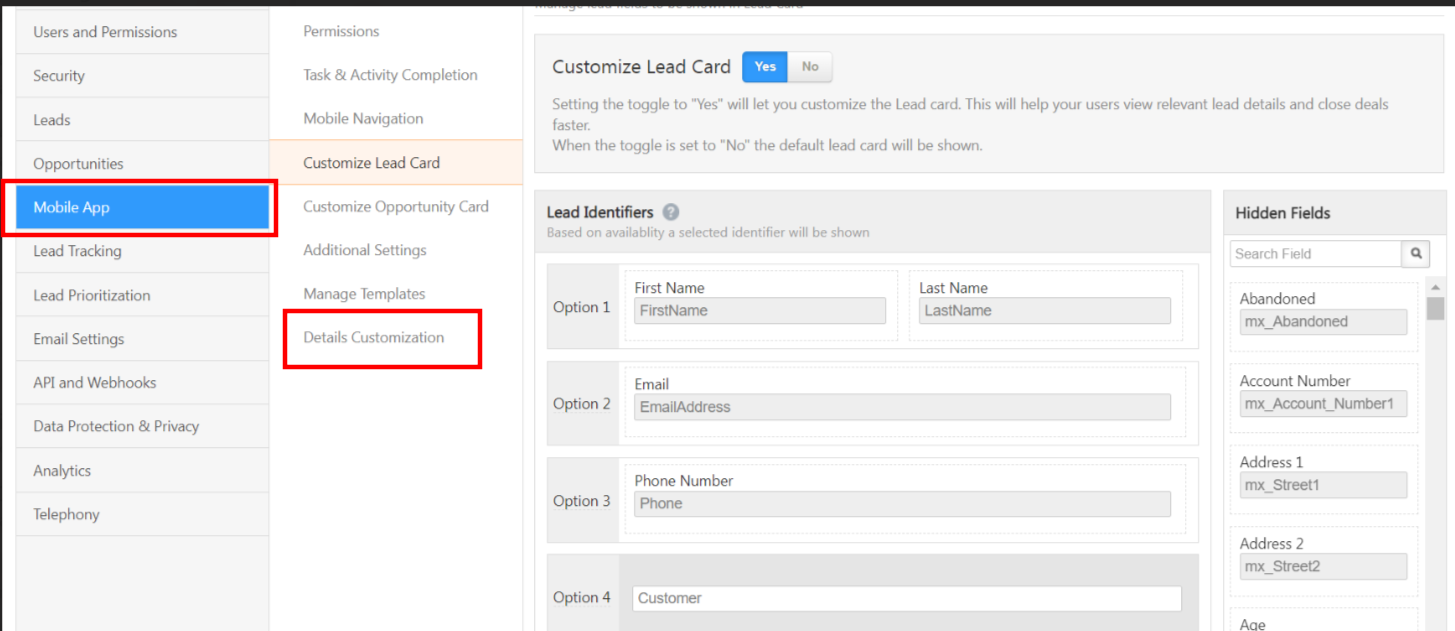1455x631 pixels.
Task: Open the Details Customization submenu item
Action: 374,337
